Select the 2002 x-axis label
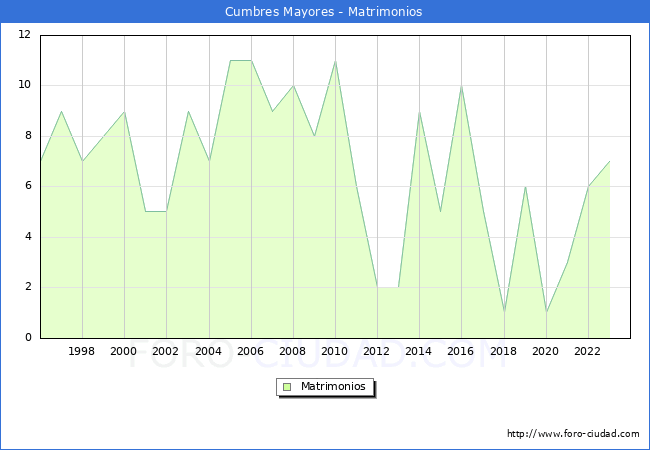This screenshot has height=450, width=650. pos(165,351)
